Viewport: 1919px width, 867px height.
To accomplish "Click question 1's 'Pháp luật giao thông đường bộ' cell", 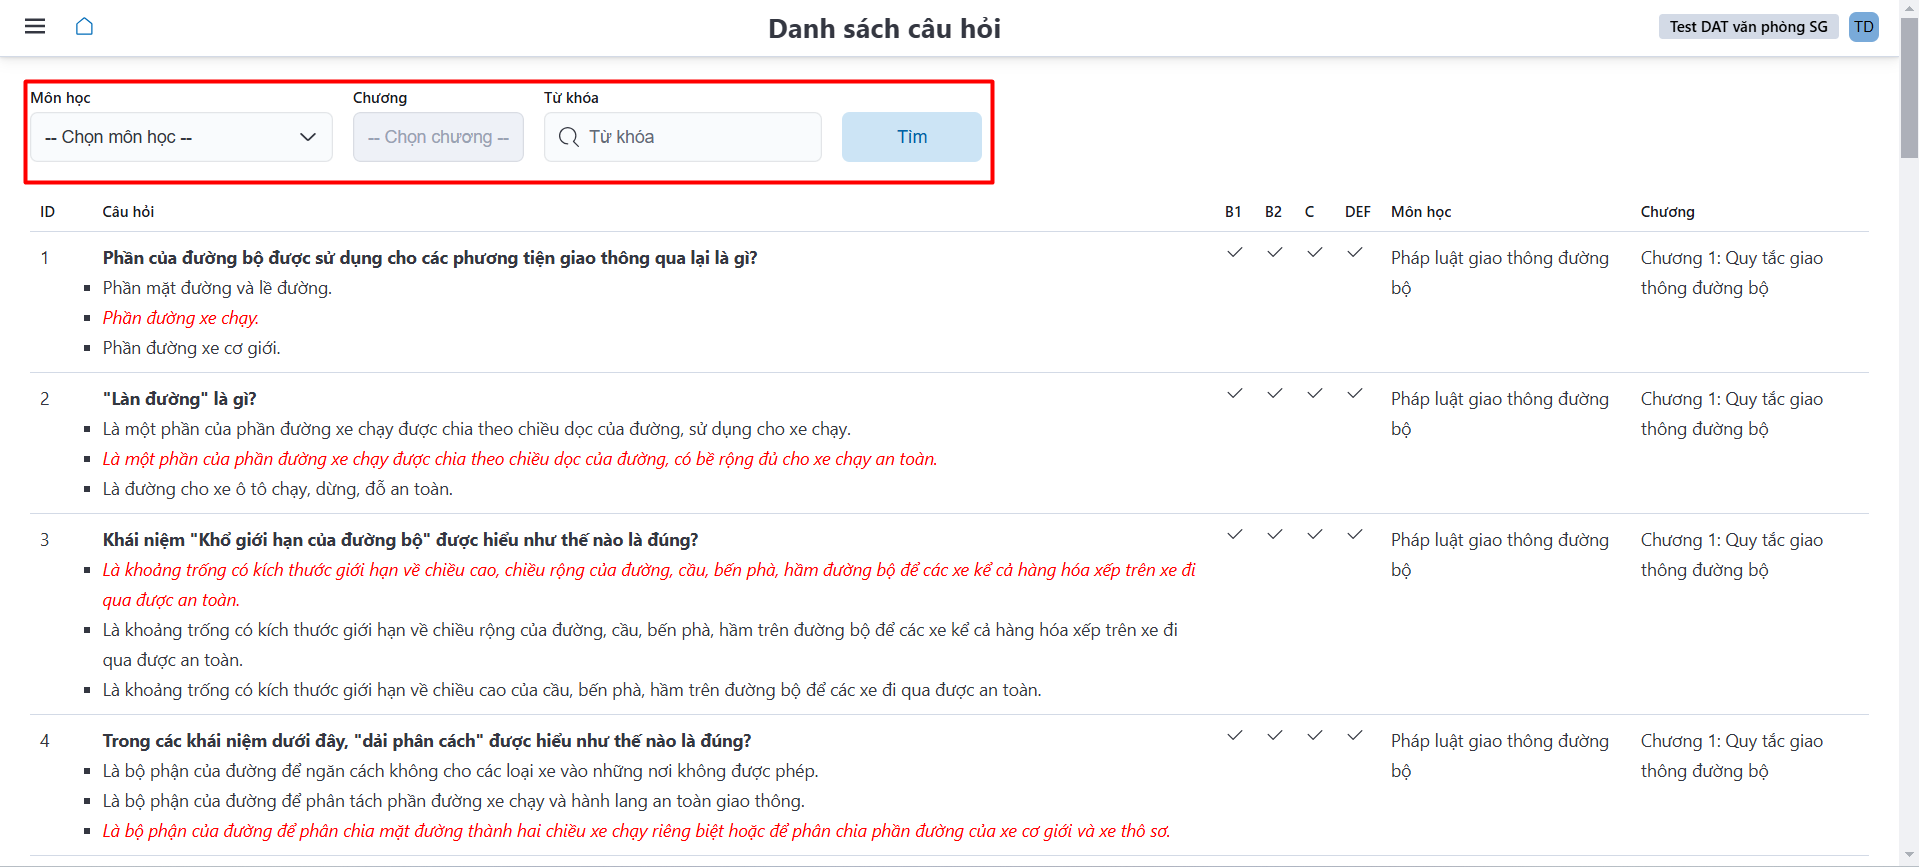I will coord(1500,273).
